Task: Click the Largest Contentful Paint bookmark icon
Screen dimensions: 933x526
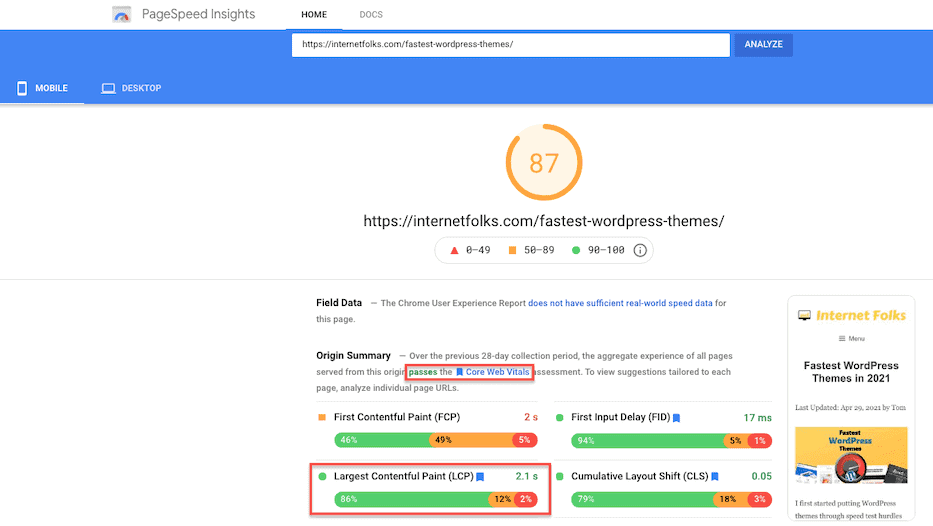Action: [480, 477]
